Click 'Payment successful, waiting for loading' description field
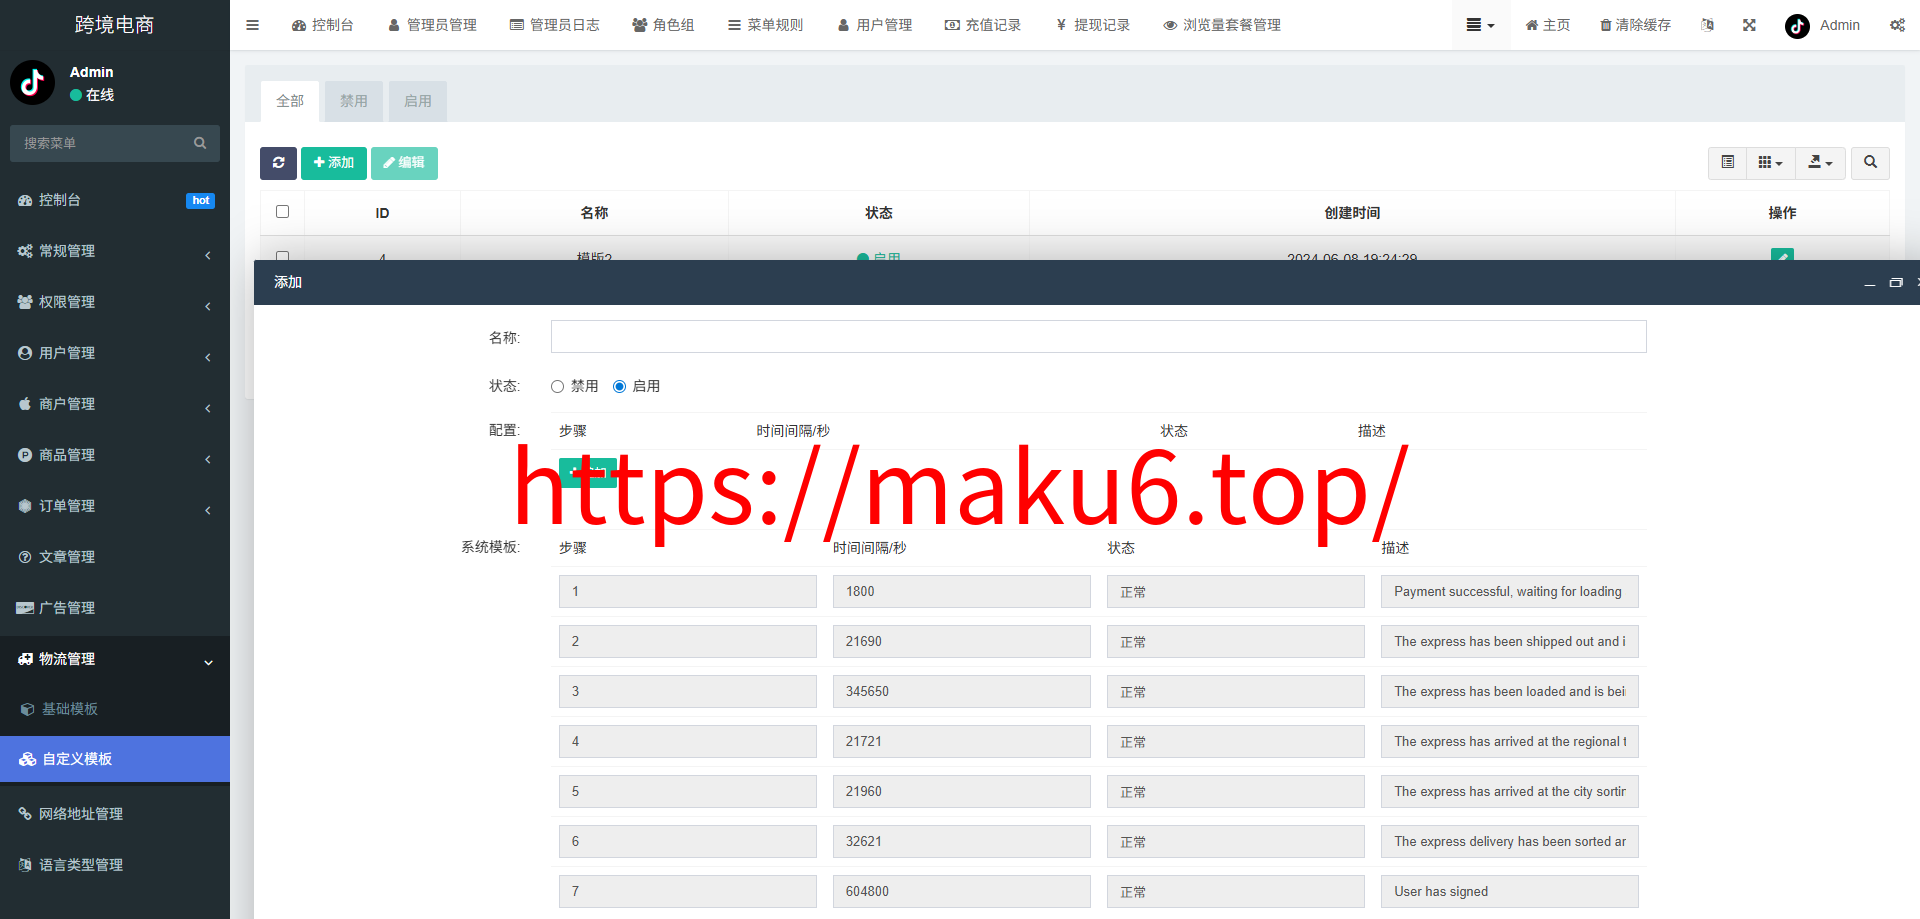Image resolution: width=1920 pixels, height=919 pixels. tap(1509, 592)
